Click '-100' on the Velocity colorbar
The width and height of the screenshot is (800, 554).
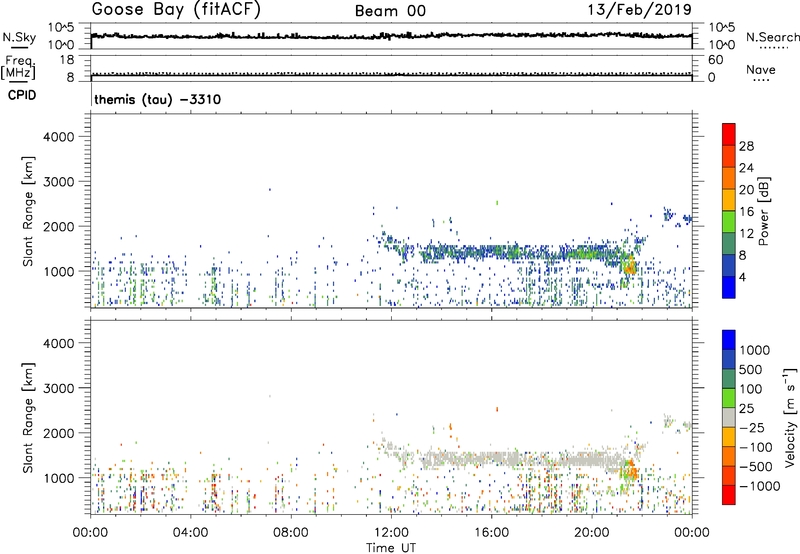tap(755, 447)
